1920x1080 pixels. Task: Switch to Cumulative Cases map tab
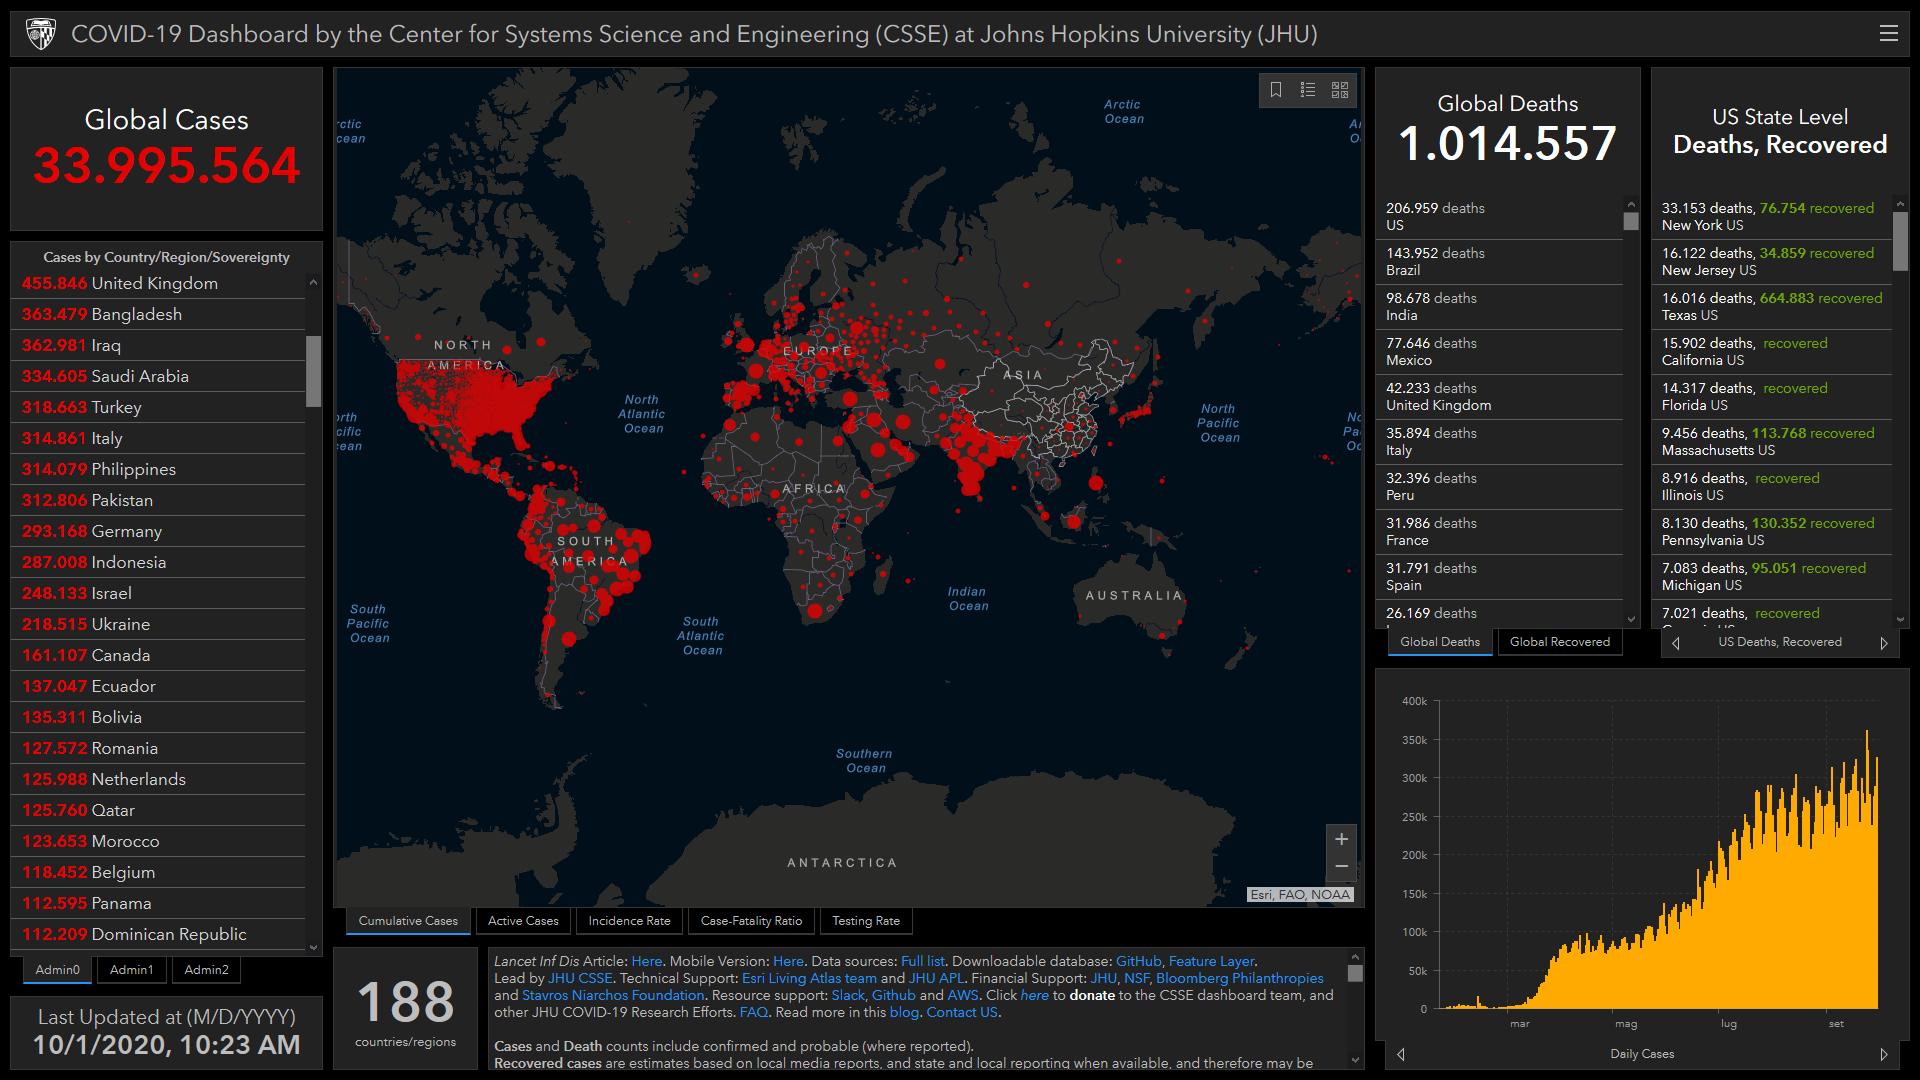pyautogui.click(x=408, y=921)
